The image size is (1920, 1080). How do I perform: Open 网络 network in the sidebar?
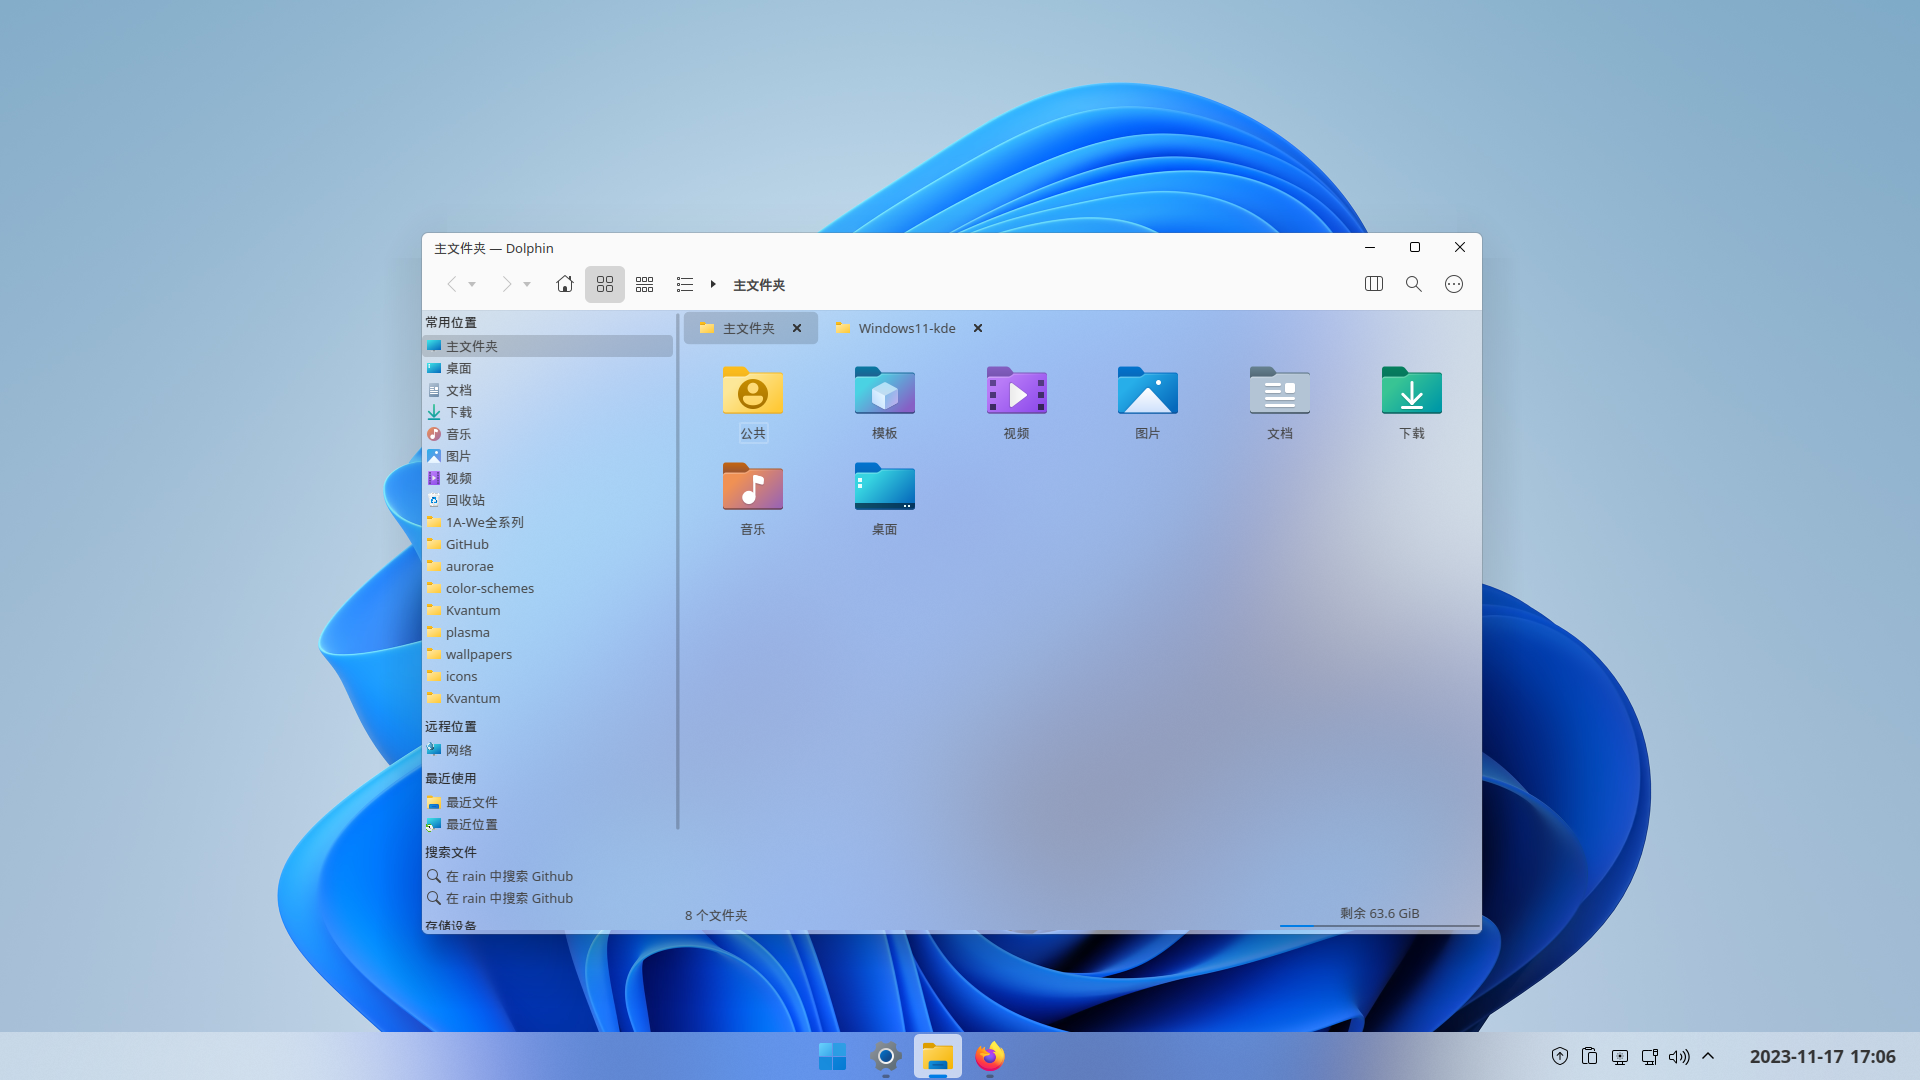[x=548, y=750]
